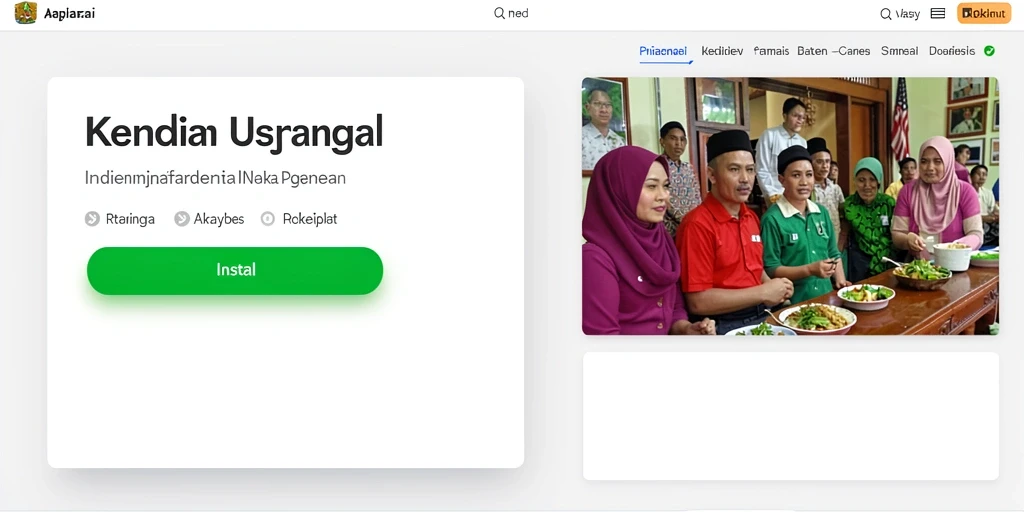Screen dimensions: 1024x512
Task: Switch to the Kediidev tab
Action: point(722,51)
